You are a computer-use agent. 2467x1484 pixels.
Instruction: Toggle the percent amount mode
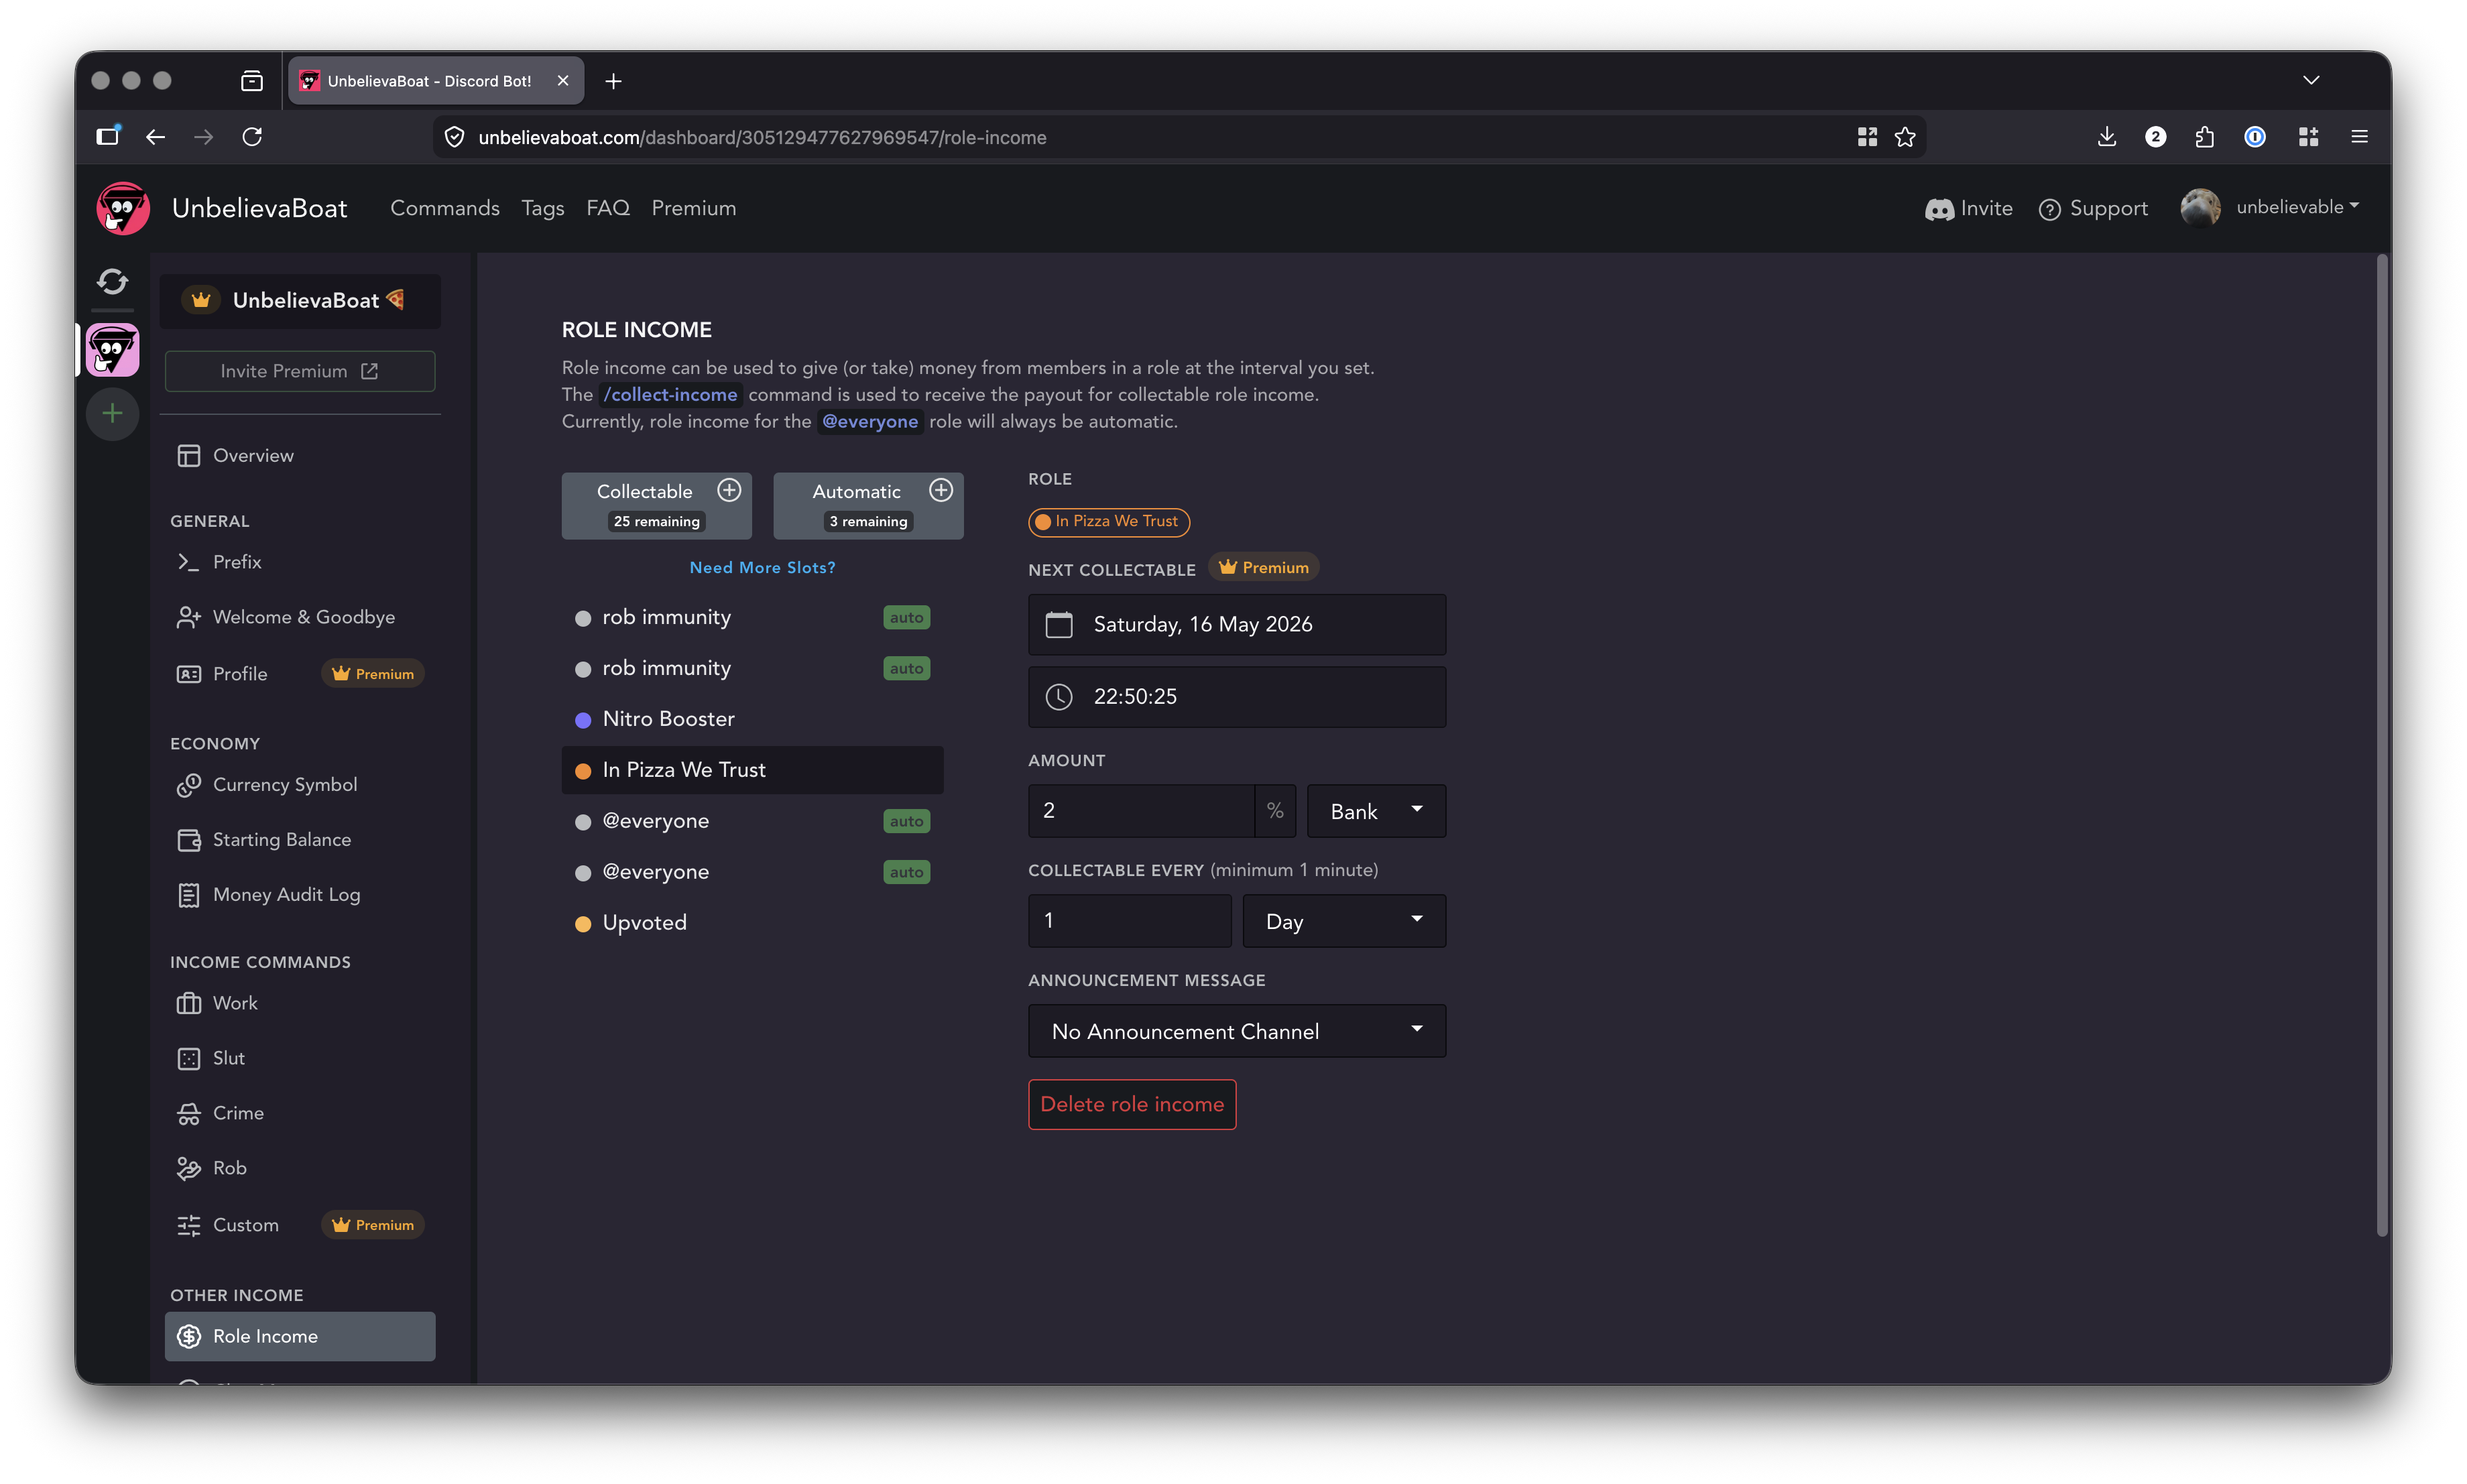point(1275,811)
